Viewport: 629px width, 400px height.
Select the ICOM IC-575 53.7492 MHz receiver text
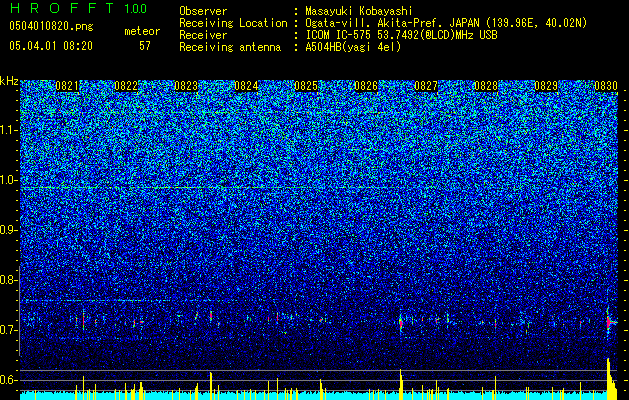coord(401,35)
